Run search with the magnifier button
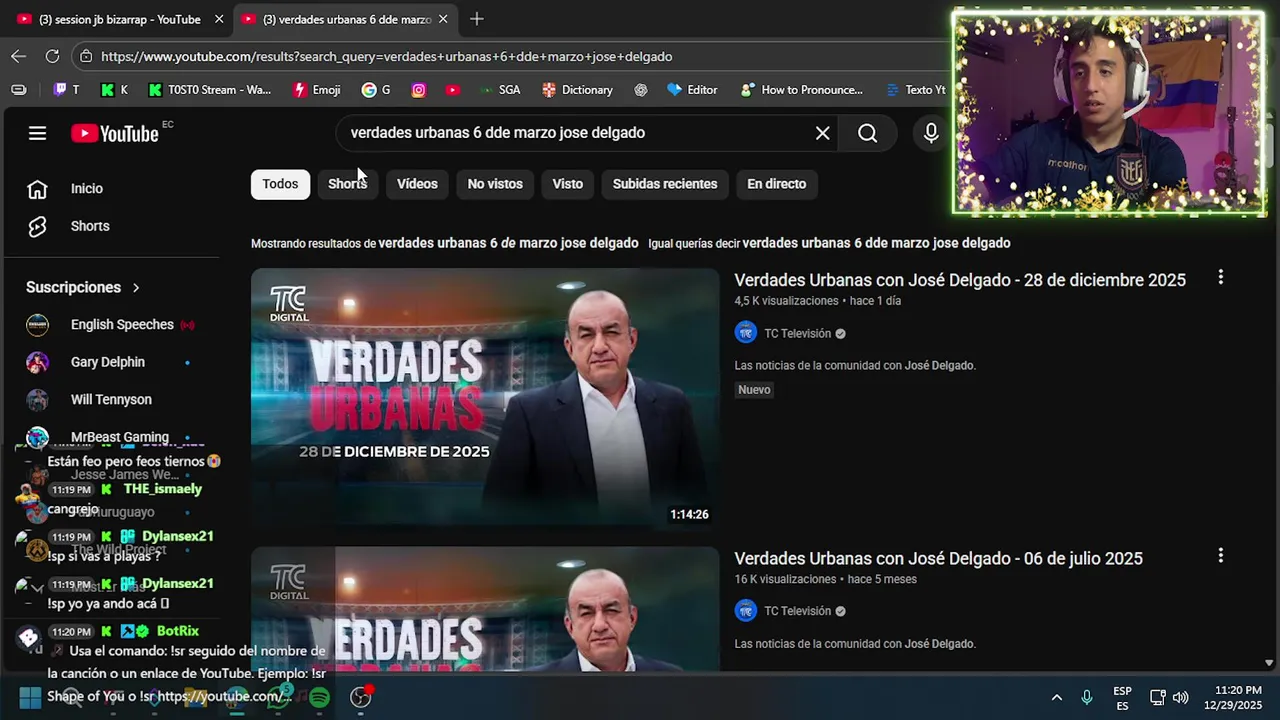This screenshot has height=720, width=1280. click(867, 133)
